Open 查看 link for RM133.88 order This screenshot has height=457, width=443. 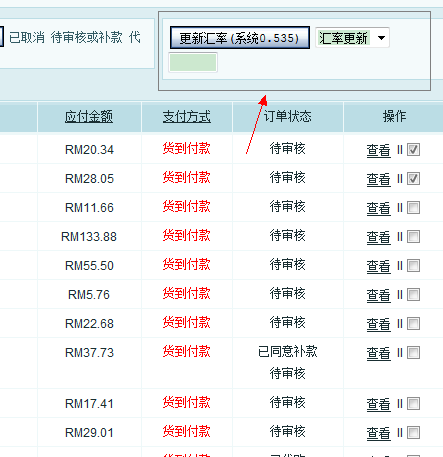pyautogui.click(x=379, y=237)
